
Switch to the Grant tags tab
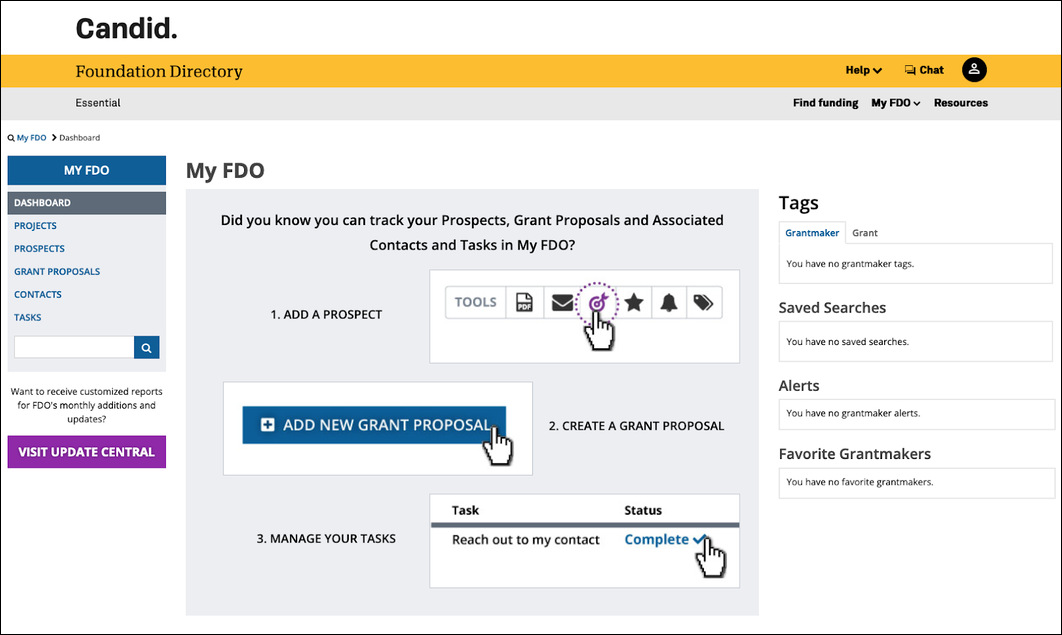(x=865, y=233)
